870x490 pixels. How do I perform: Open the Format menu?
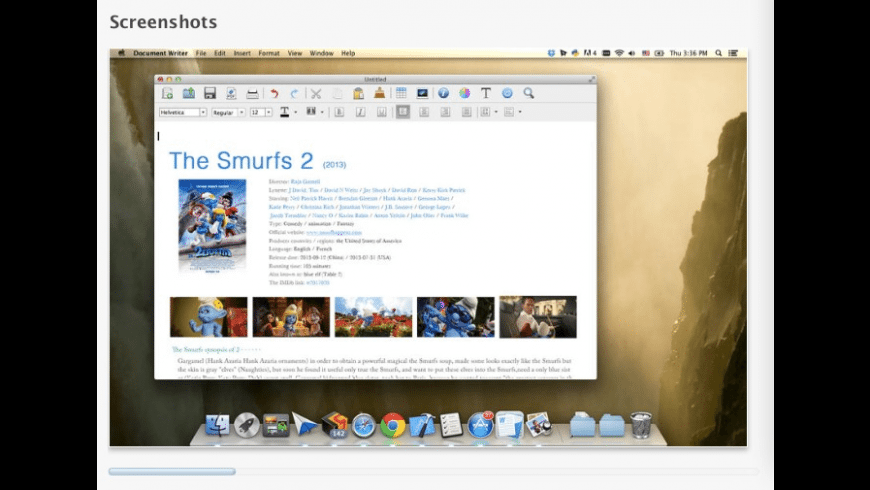(x=269, y=53)
